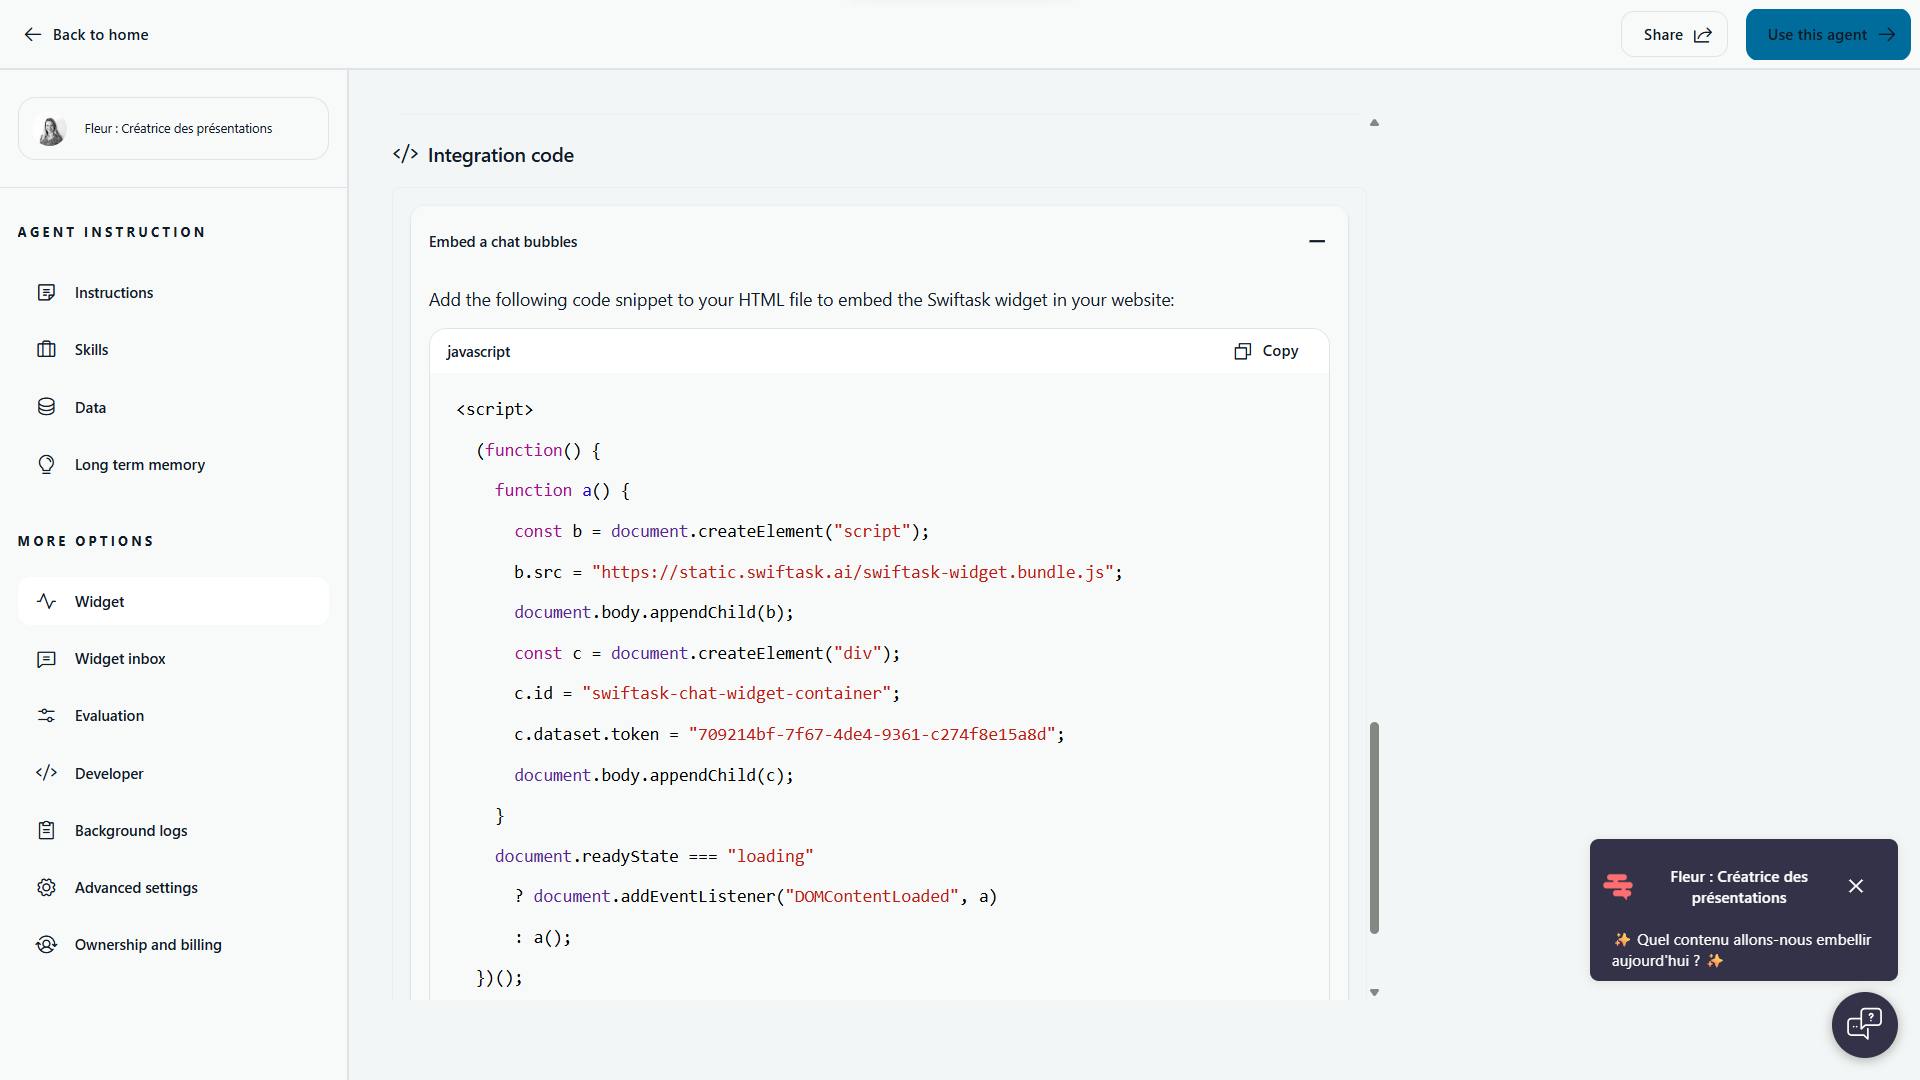Screen dimensions: 1920x1080
Task: Open Widget inbox chat icon
Action: pos(47,658)
